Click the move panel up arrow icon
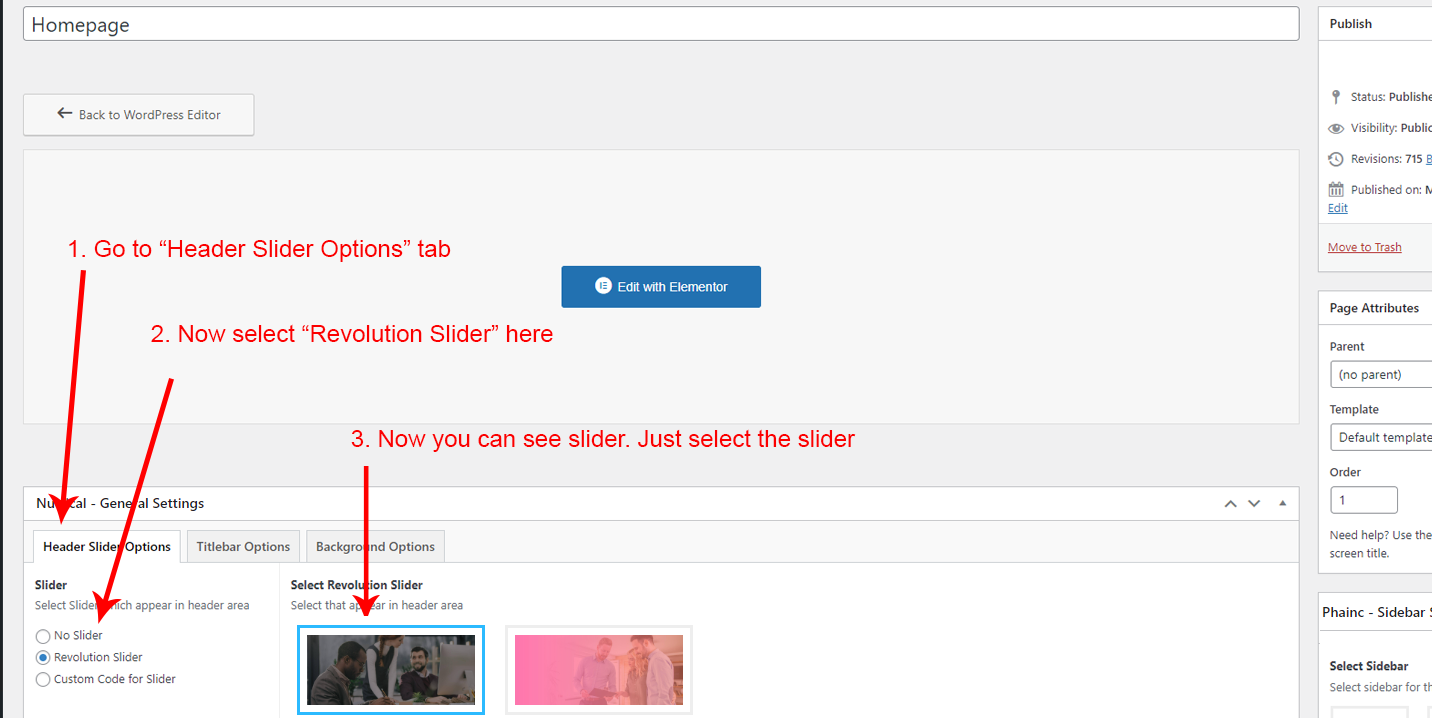The image size is (1432, 718). 1231,503
